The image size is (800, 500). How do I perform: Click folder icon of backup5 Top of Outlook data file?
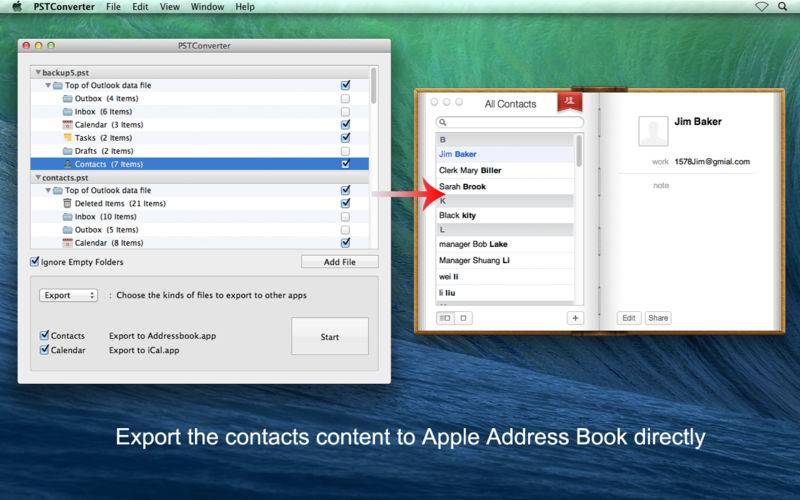58,85
